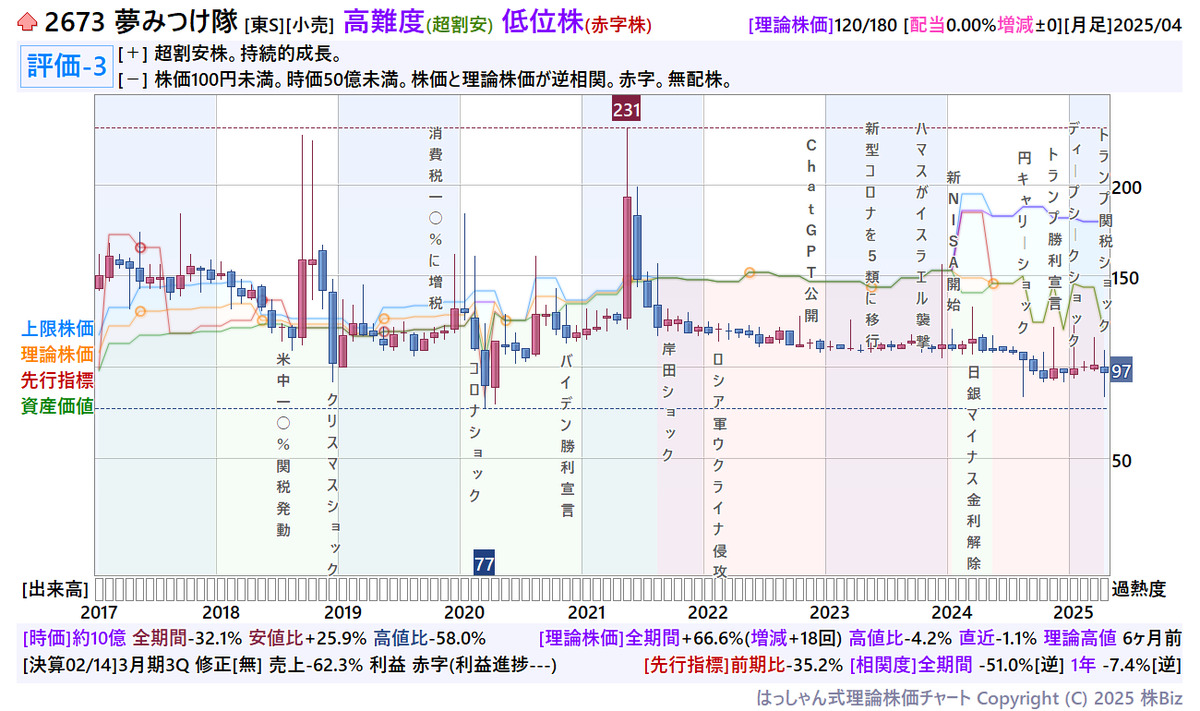Click the 新型コロナを5類に移行 annotation
Image resolution: width=1200 pixels, height=711 pixels.
871,235
